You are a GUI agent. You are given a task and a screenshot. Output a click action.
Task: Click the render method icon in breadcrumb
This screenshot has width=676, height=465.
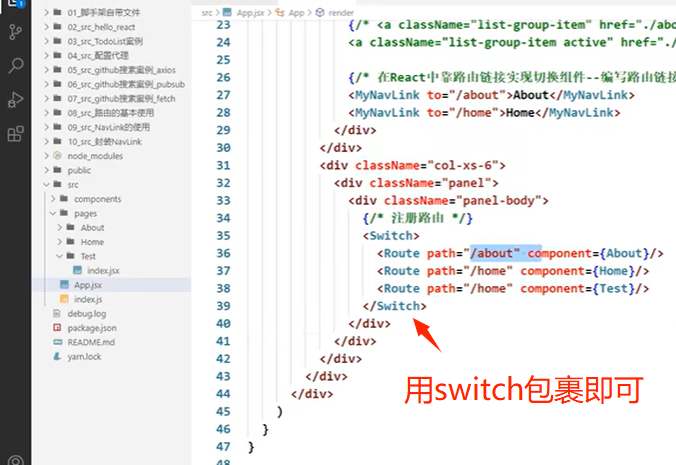pyautogui.click(x=320, y=12)
